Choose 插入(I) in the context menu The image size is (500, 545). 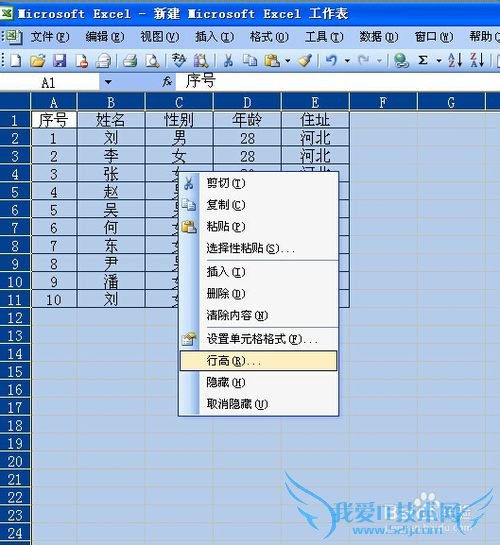tap(259, 271)
